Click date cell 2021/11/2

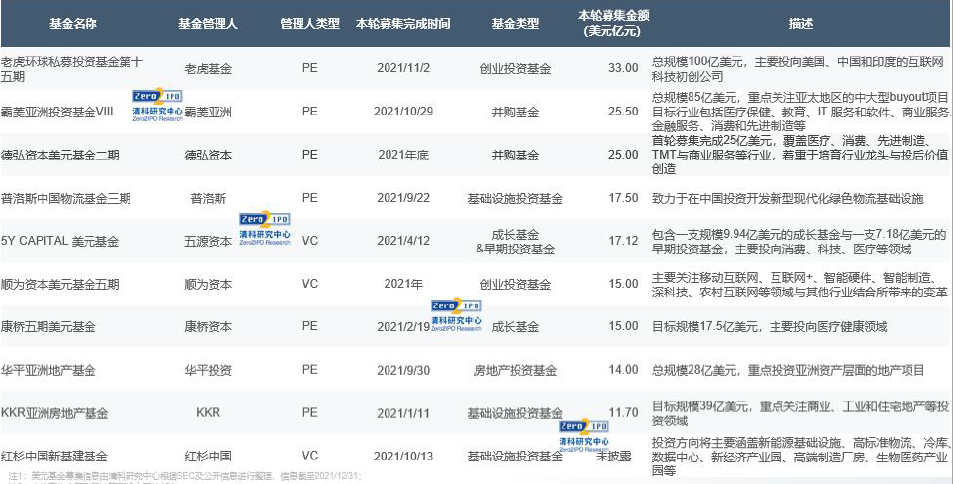click(403, 68)
